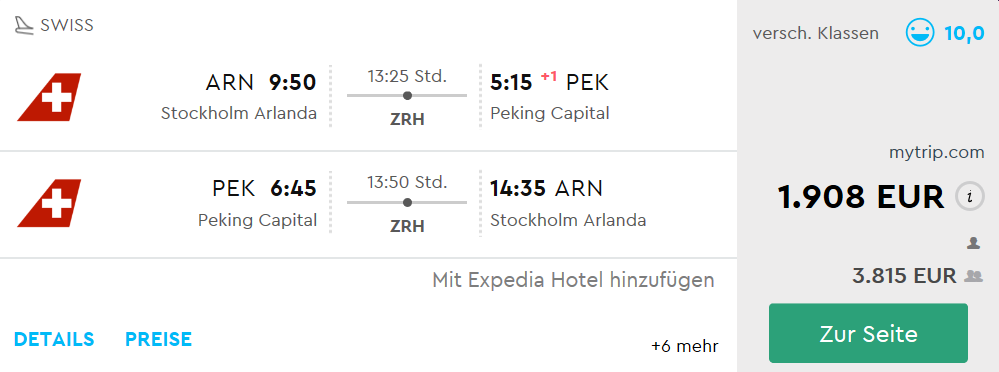The image size is (999, 372).
Task: Click the versch. Klassen label
Action: pyautogui.click(x=816, y=33)
